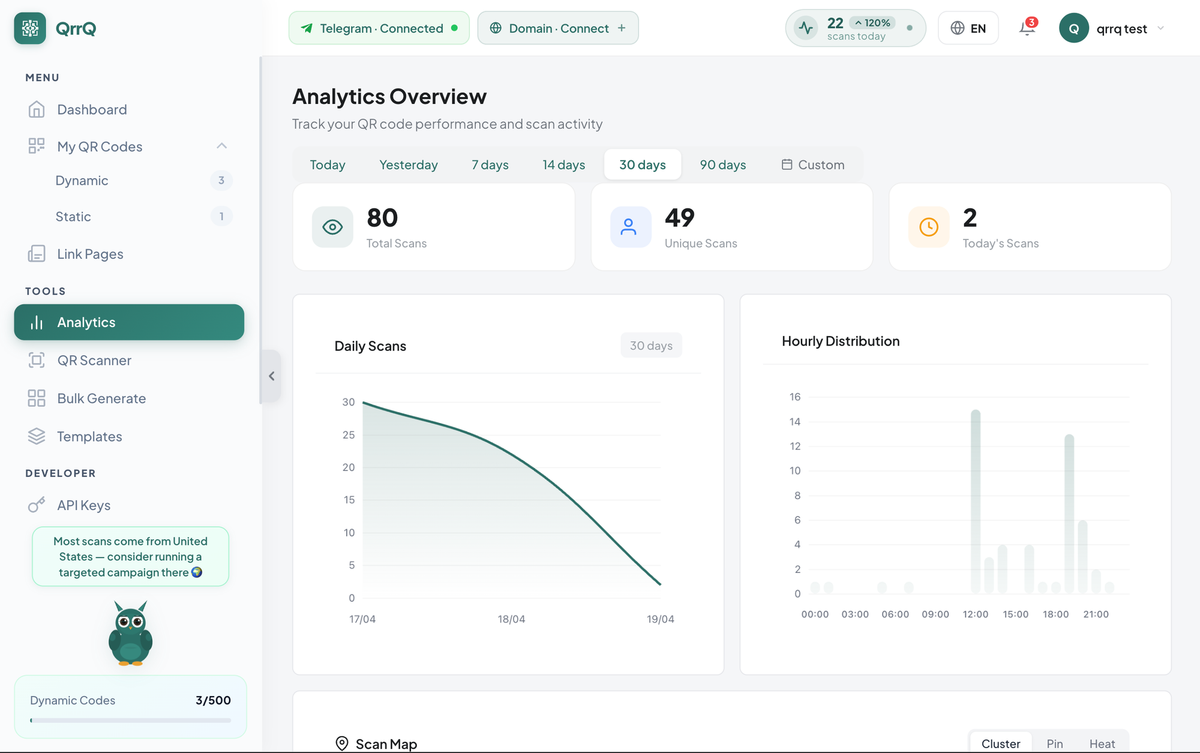
Task: Switch the scan map to Cluster view
Action: (1001, 743)
